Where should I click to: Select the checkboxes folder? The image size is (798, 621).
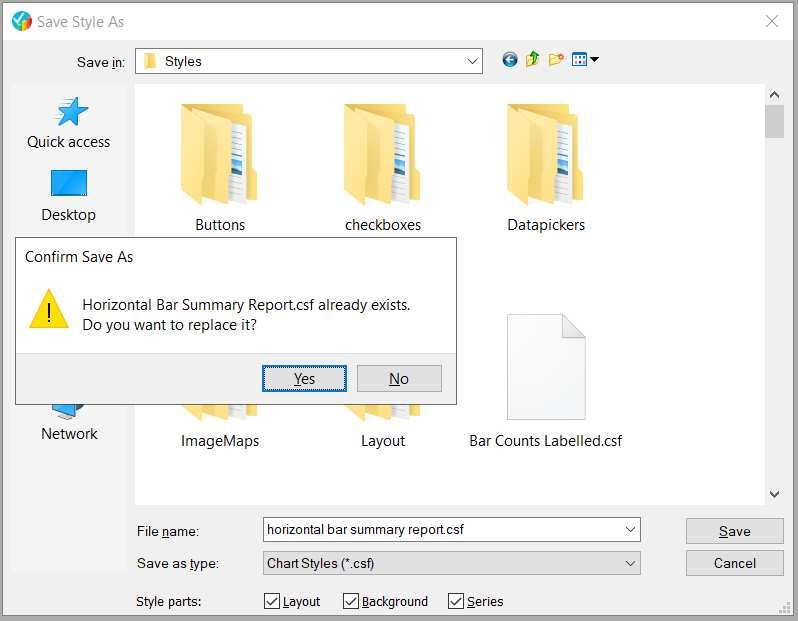click(383, 168)
